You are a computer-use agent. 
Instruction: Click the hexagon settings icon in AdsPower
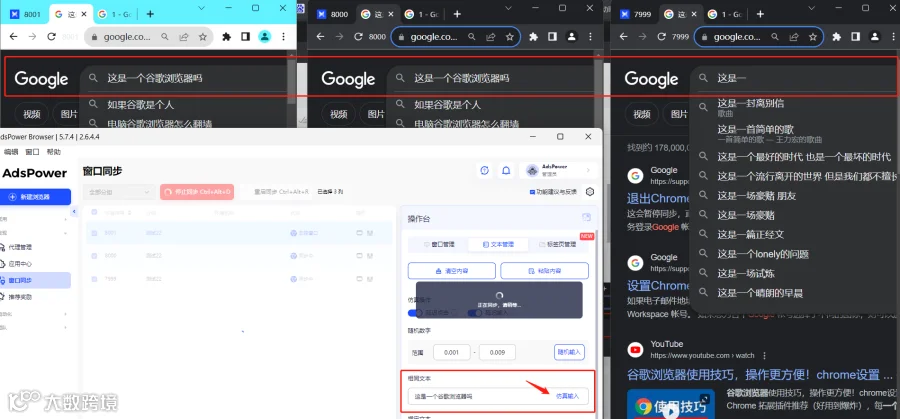pyautogui.click(x=589, y=192)
